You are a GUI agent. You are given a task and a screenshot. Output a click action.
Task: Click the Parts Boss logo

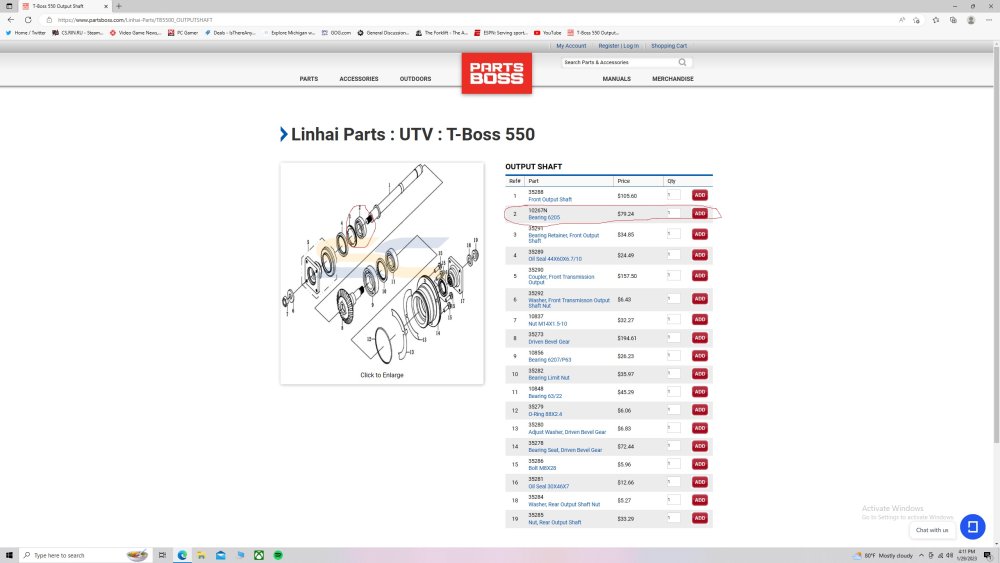click(x=497, y=73)
